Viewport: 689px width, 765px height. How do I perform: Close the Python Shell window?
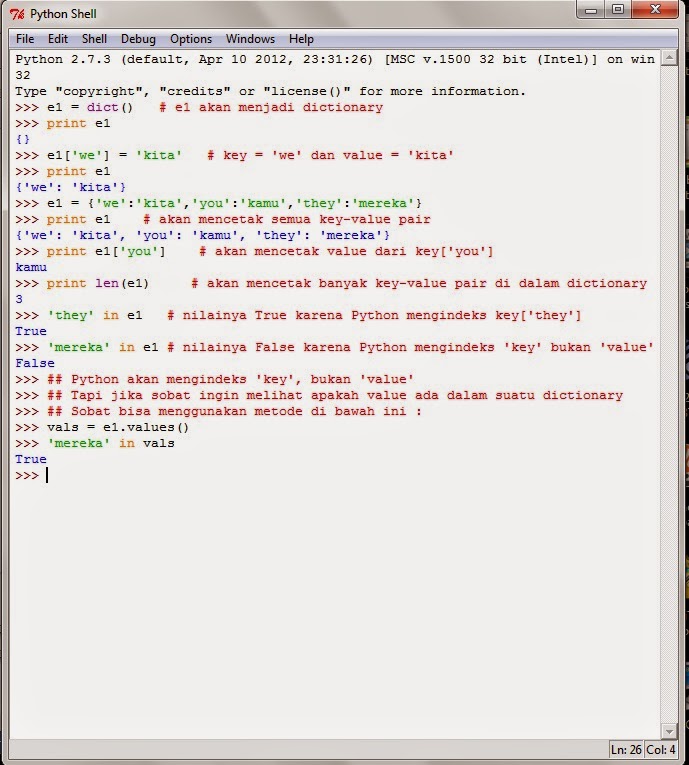[x=655, y=10]
